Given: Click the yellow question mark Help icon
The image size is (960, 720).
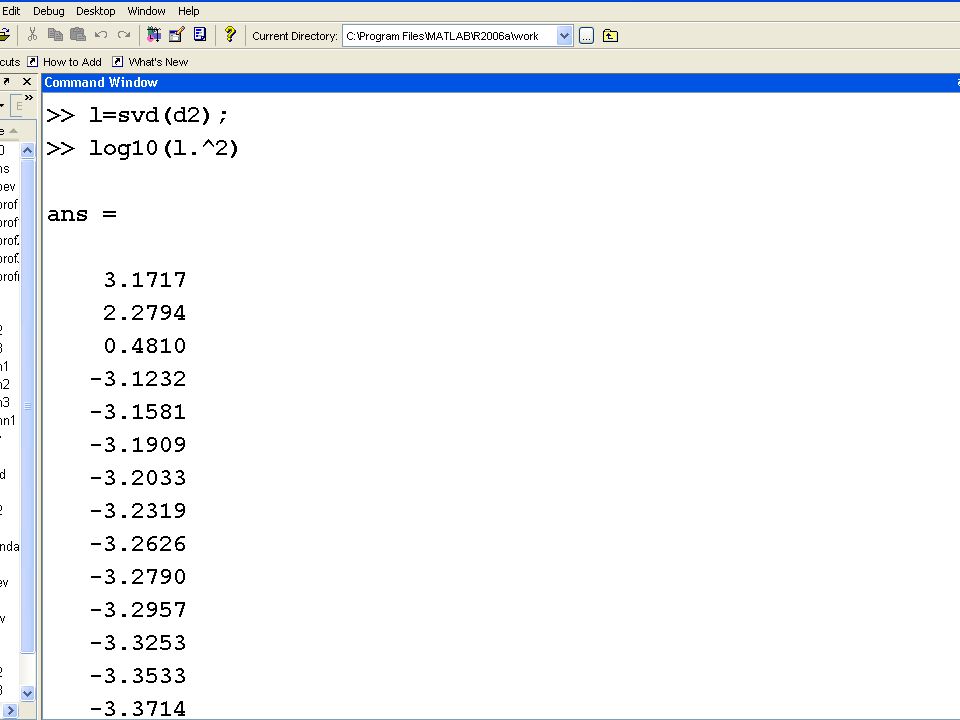Looking at the screenshot, I should (x=230, y=34).
